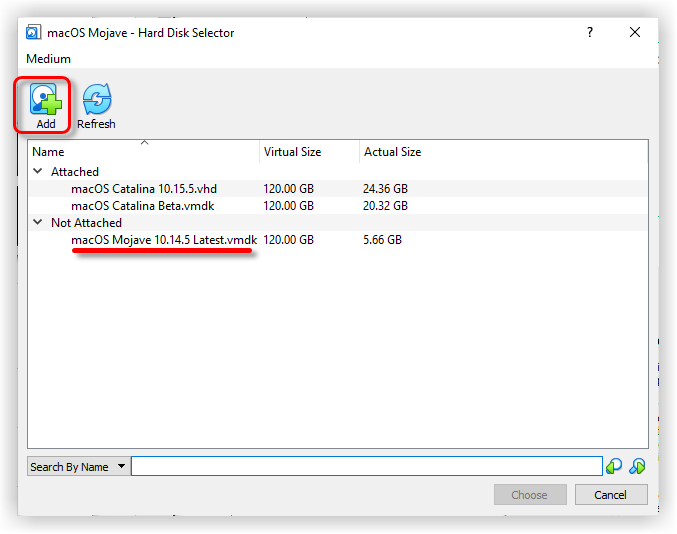Open the Search By Name dropdown

click(x=79, y=467)
